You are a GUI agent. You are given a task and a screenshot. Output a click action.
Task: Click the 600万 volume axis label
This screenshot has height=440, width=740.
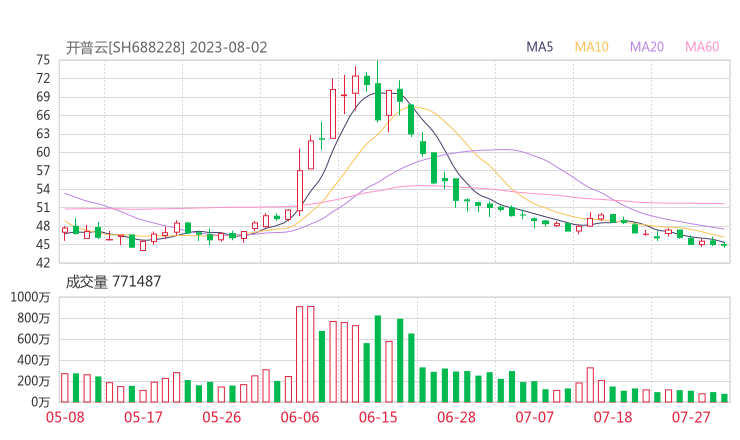click(x=34, y=339)
